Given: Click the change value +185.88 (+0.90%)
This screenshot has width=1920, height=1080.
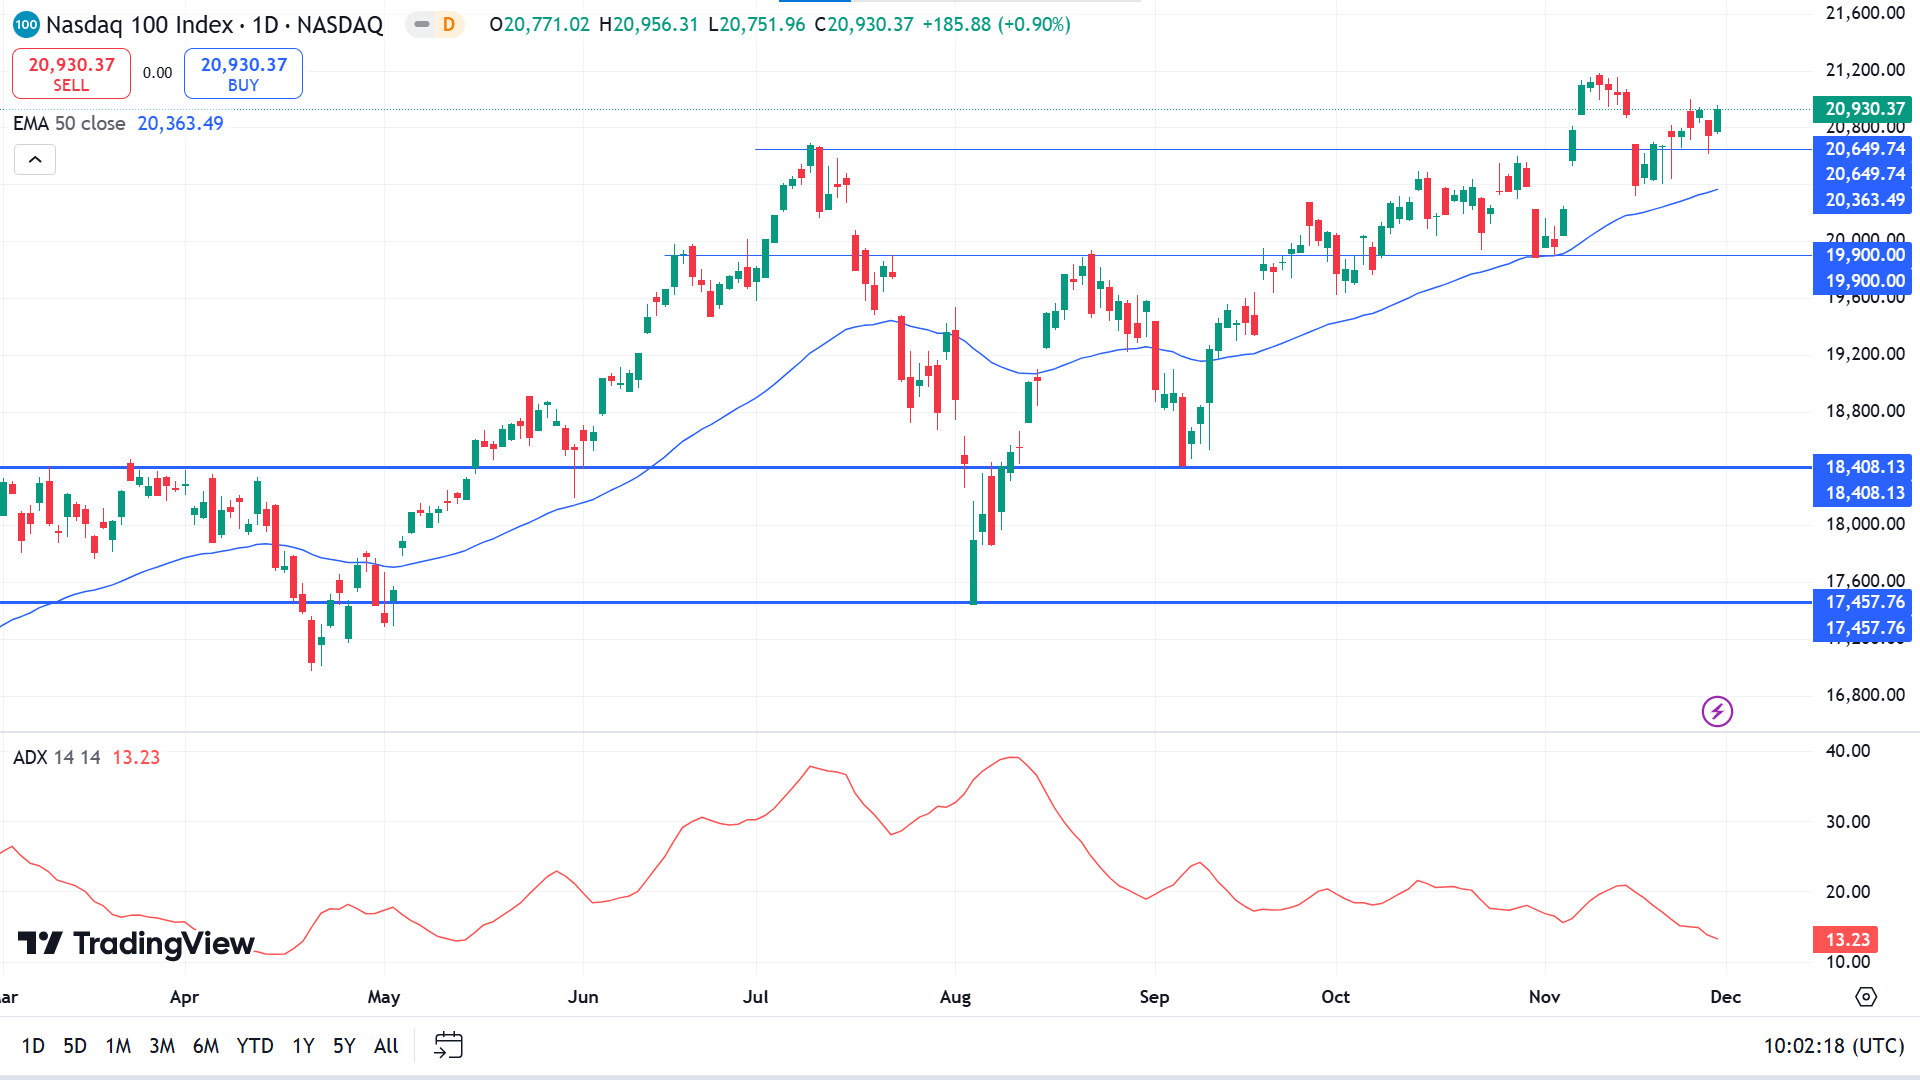Looking at the screenshot, I should [996, 24].
